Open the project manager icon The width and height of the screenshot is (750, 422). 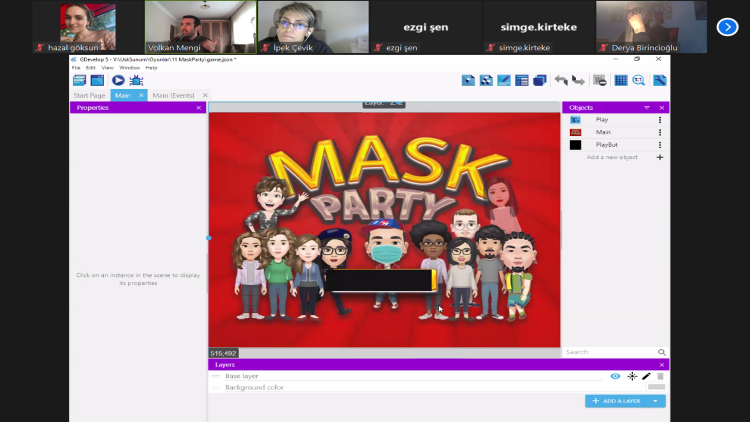click(79, 80)
